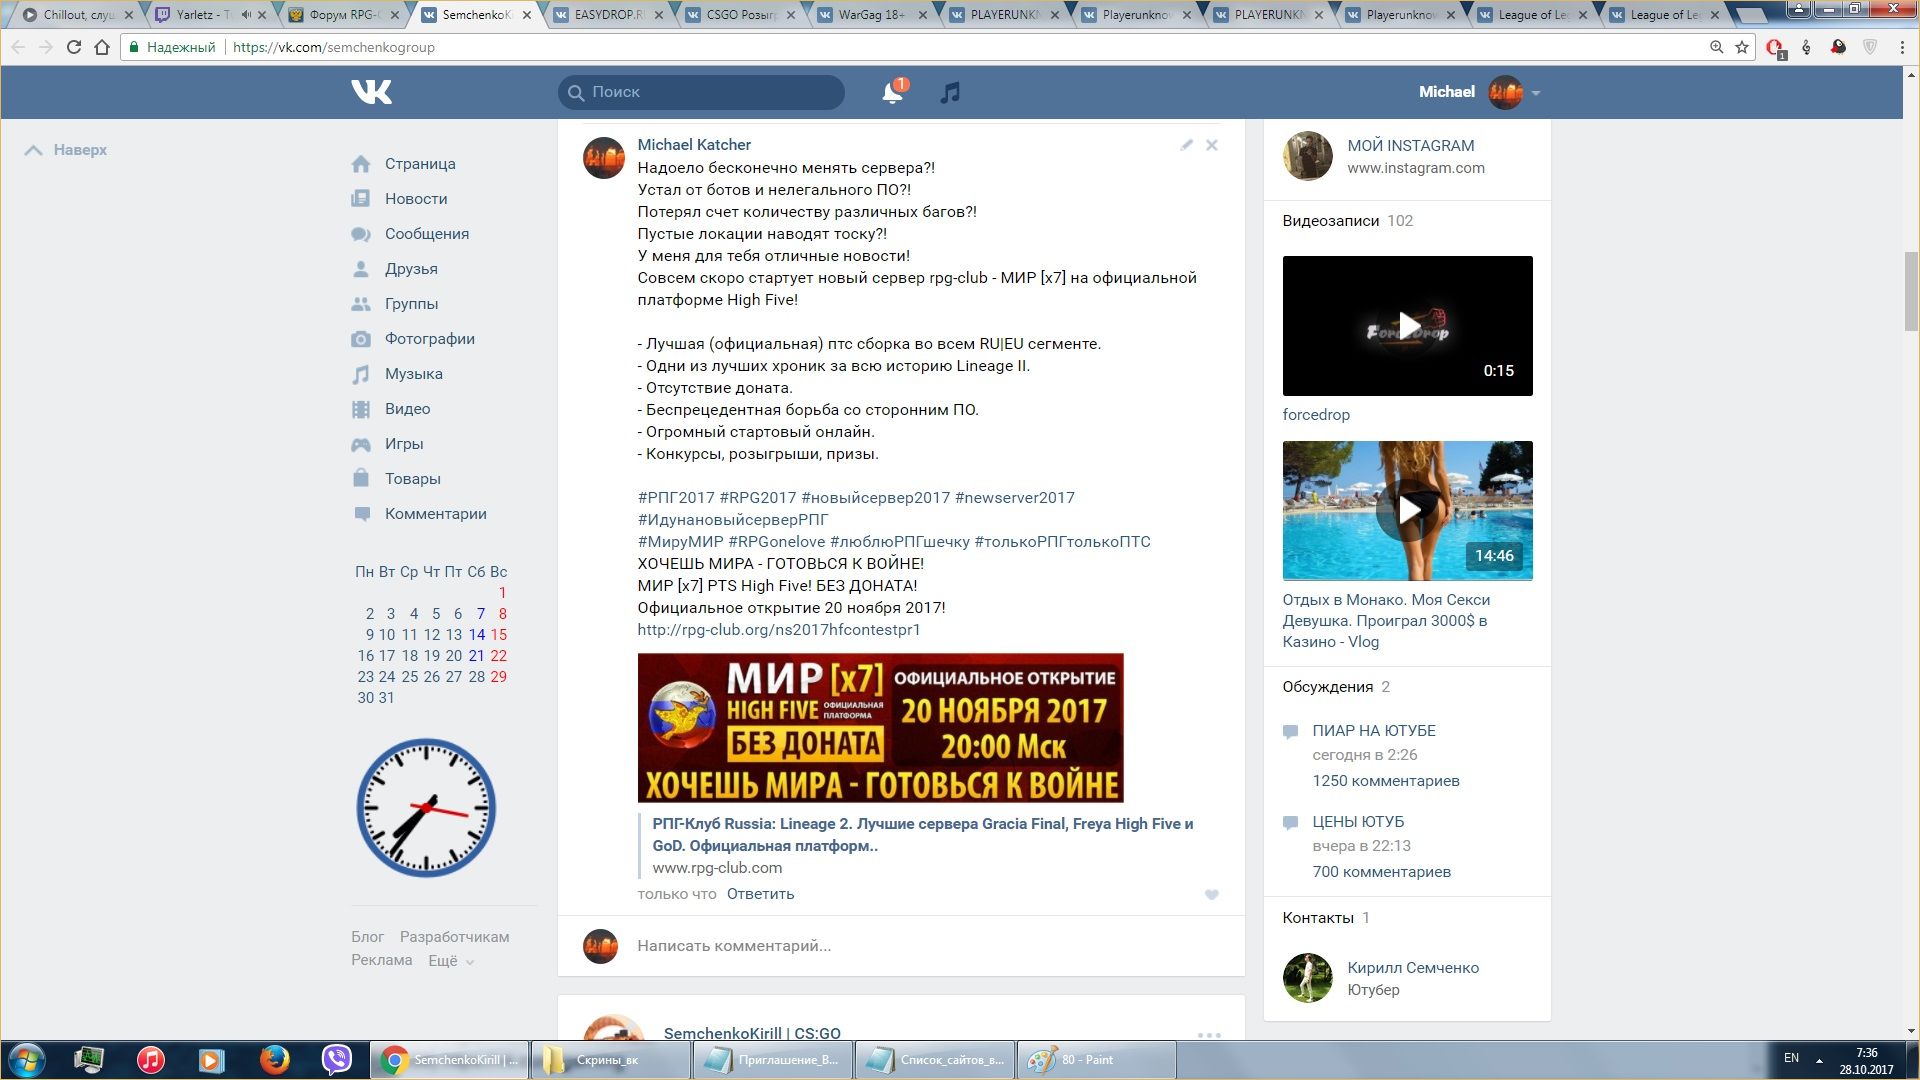This screenshot has width=1920, height=1080.
Task: Open the VK notifications bell
Action: (x=891, y=93)
